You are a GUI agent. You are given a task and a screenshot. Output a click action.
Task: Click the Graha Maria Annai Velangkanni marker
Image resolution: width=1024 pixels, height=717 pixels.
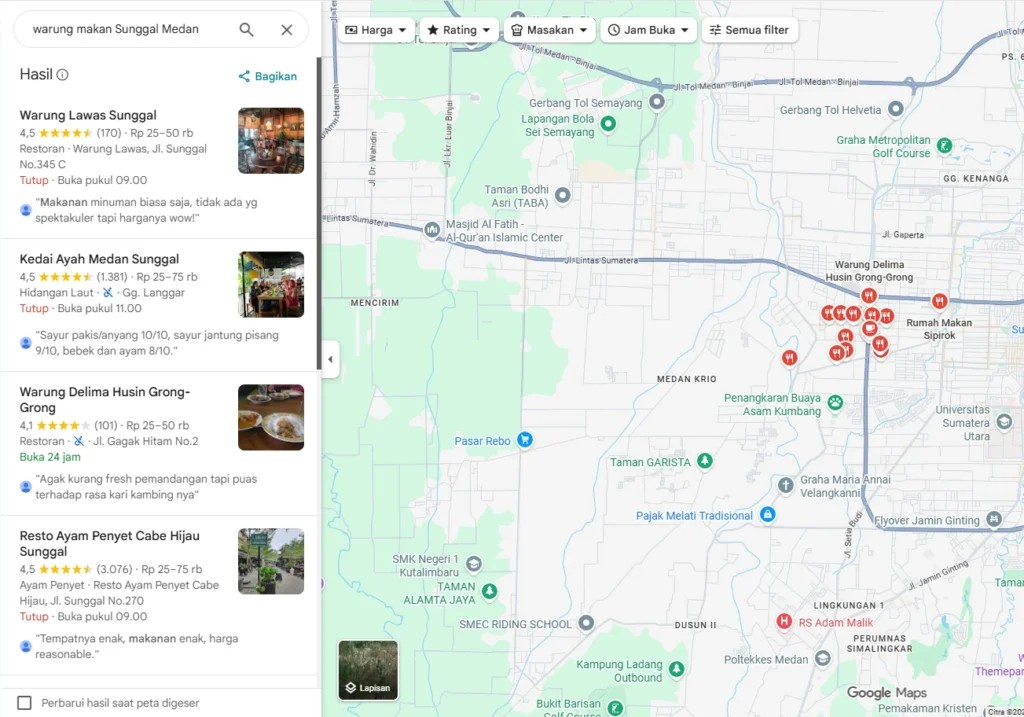(786, 485)
